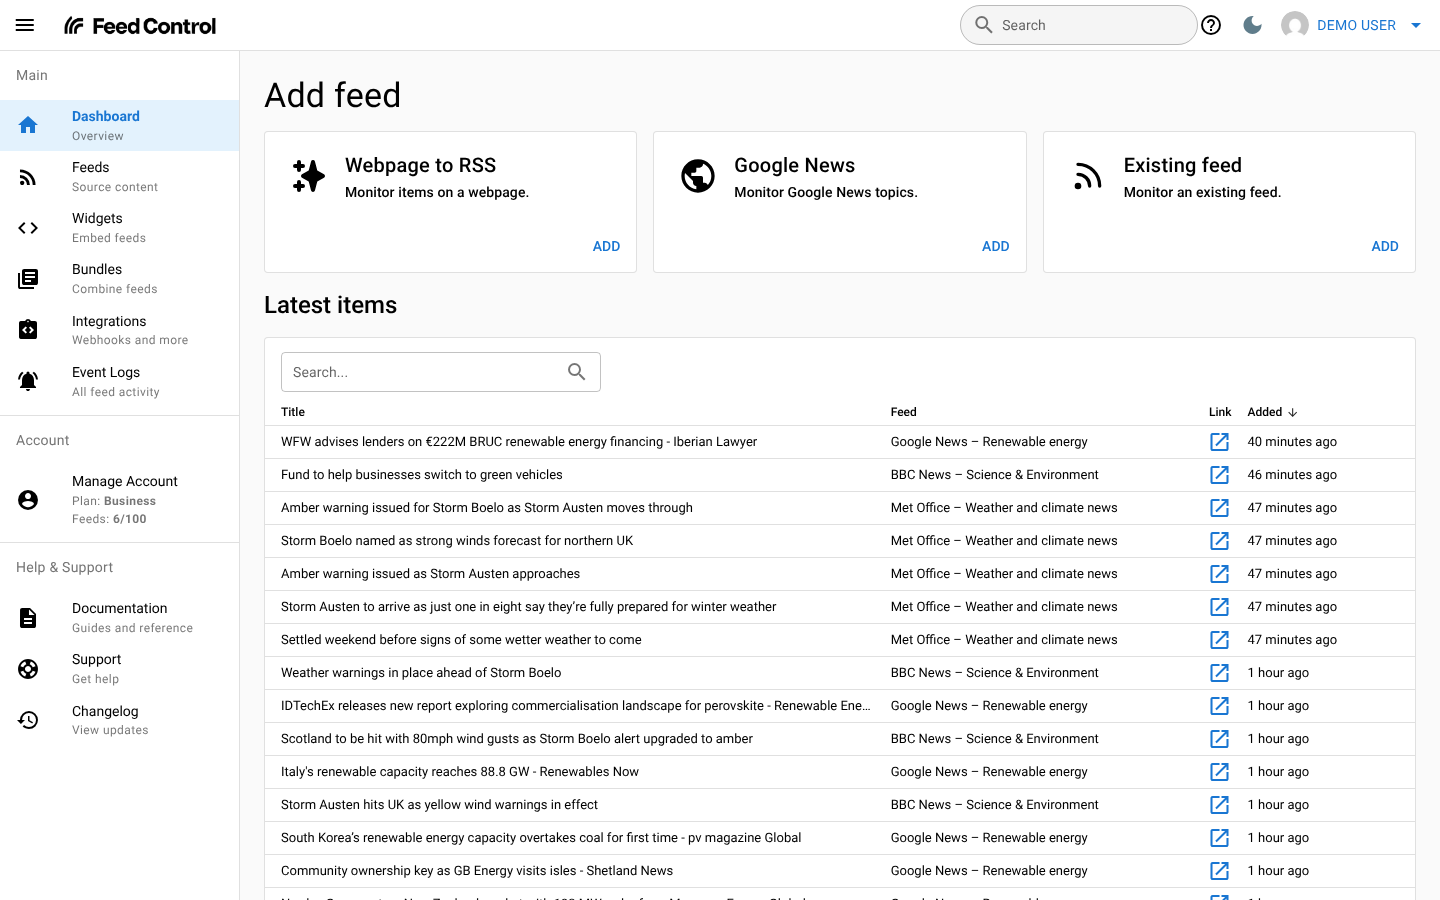Click 'Scotland to be hit' item title

click(517, 739)
